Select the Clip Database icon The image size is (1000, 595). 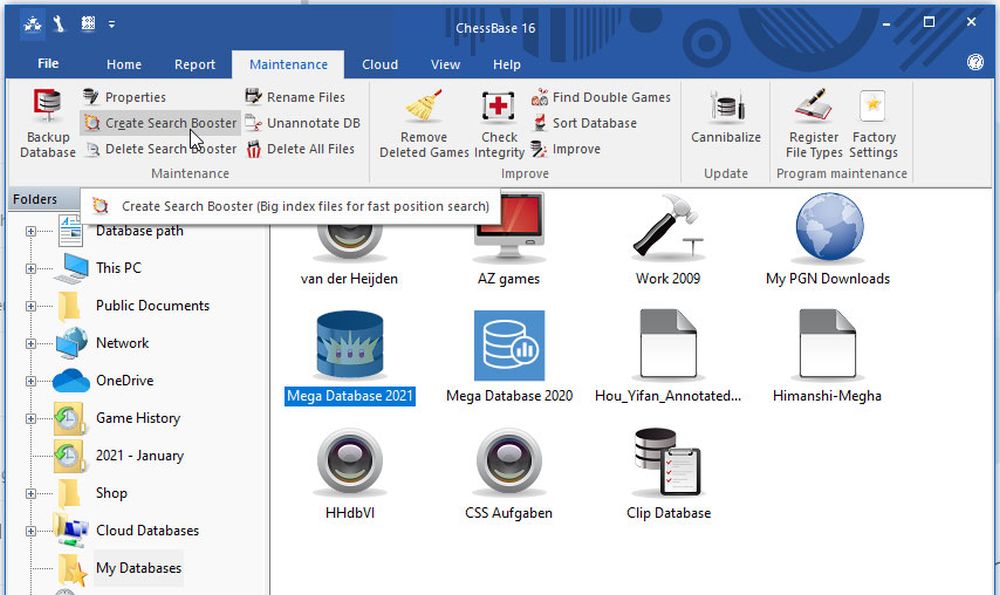(x=668, y=463)
